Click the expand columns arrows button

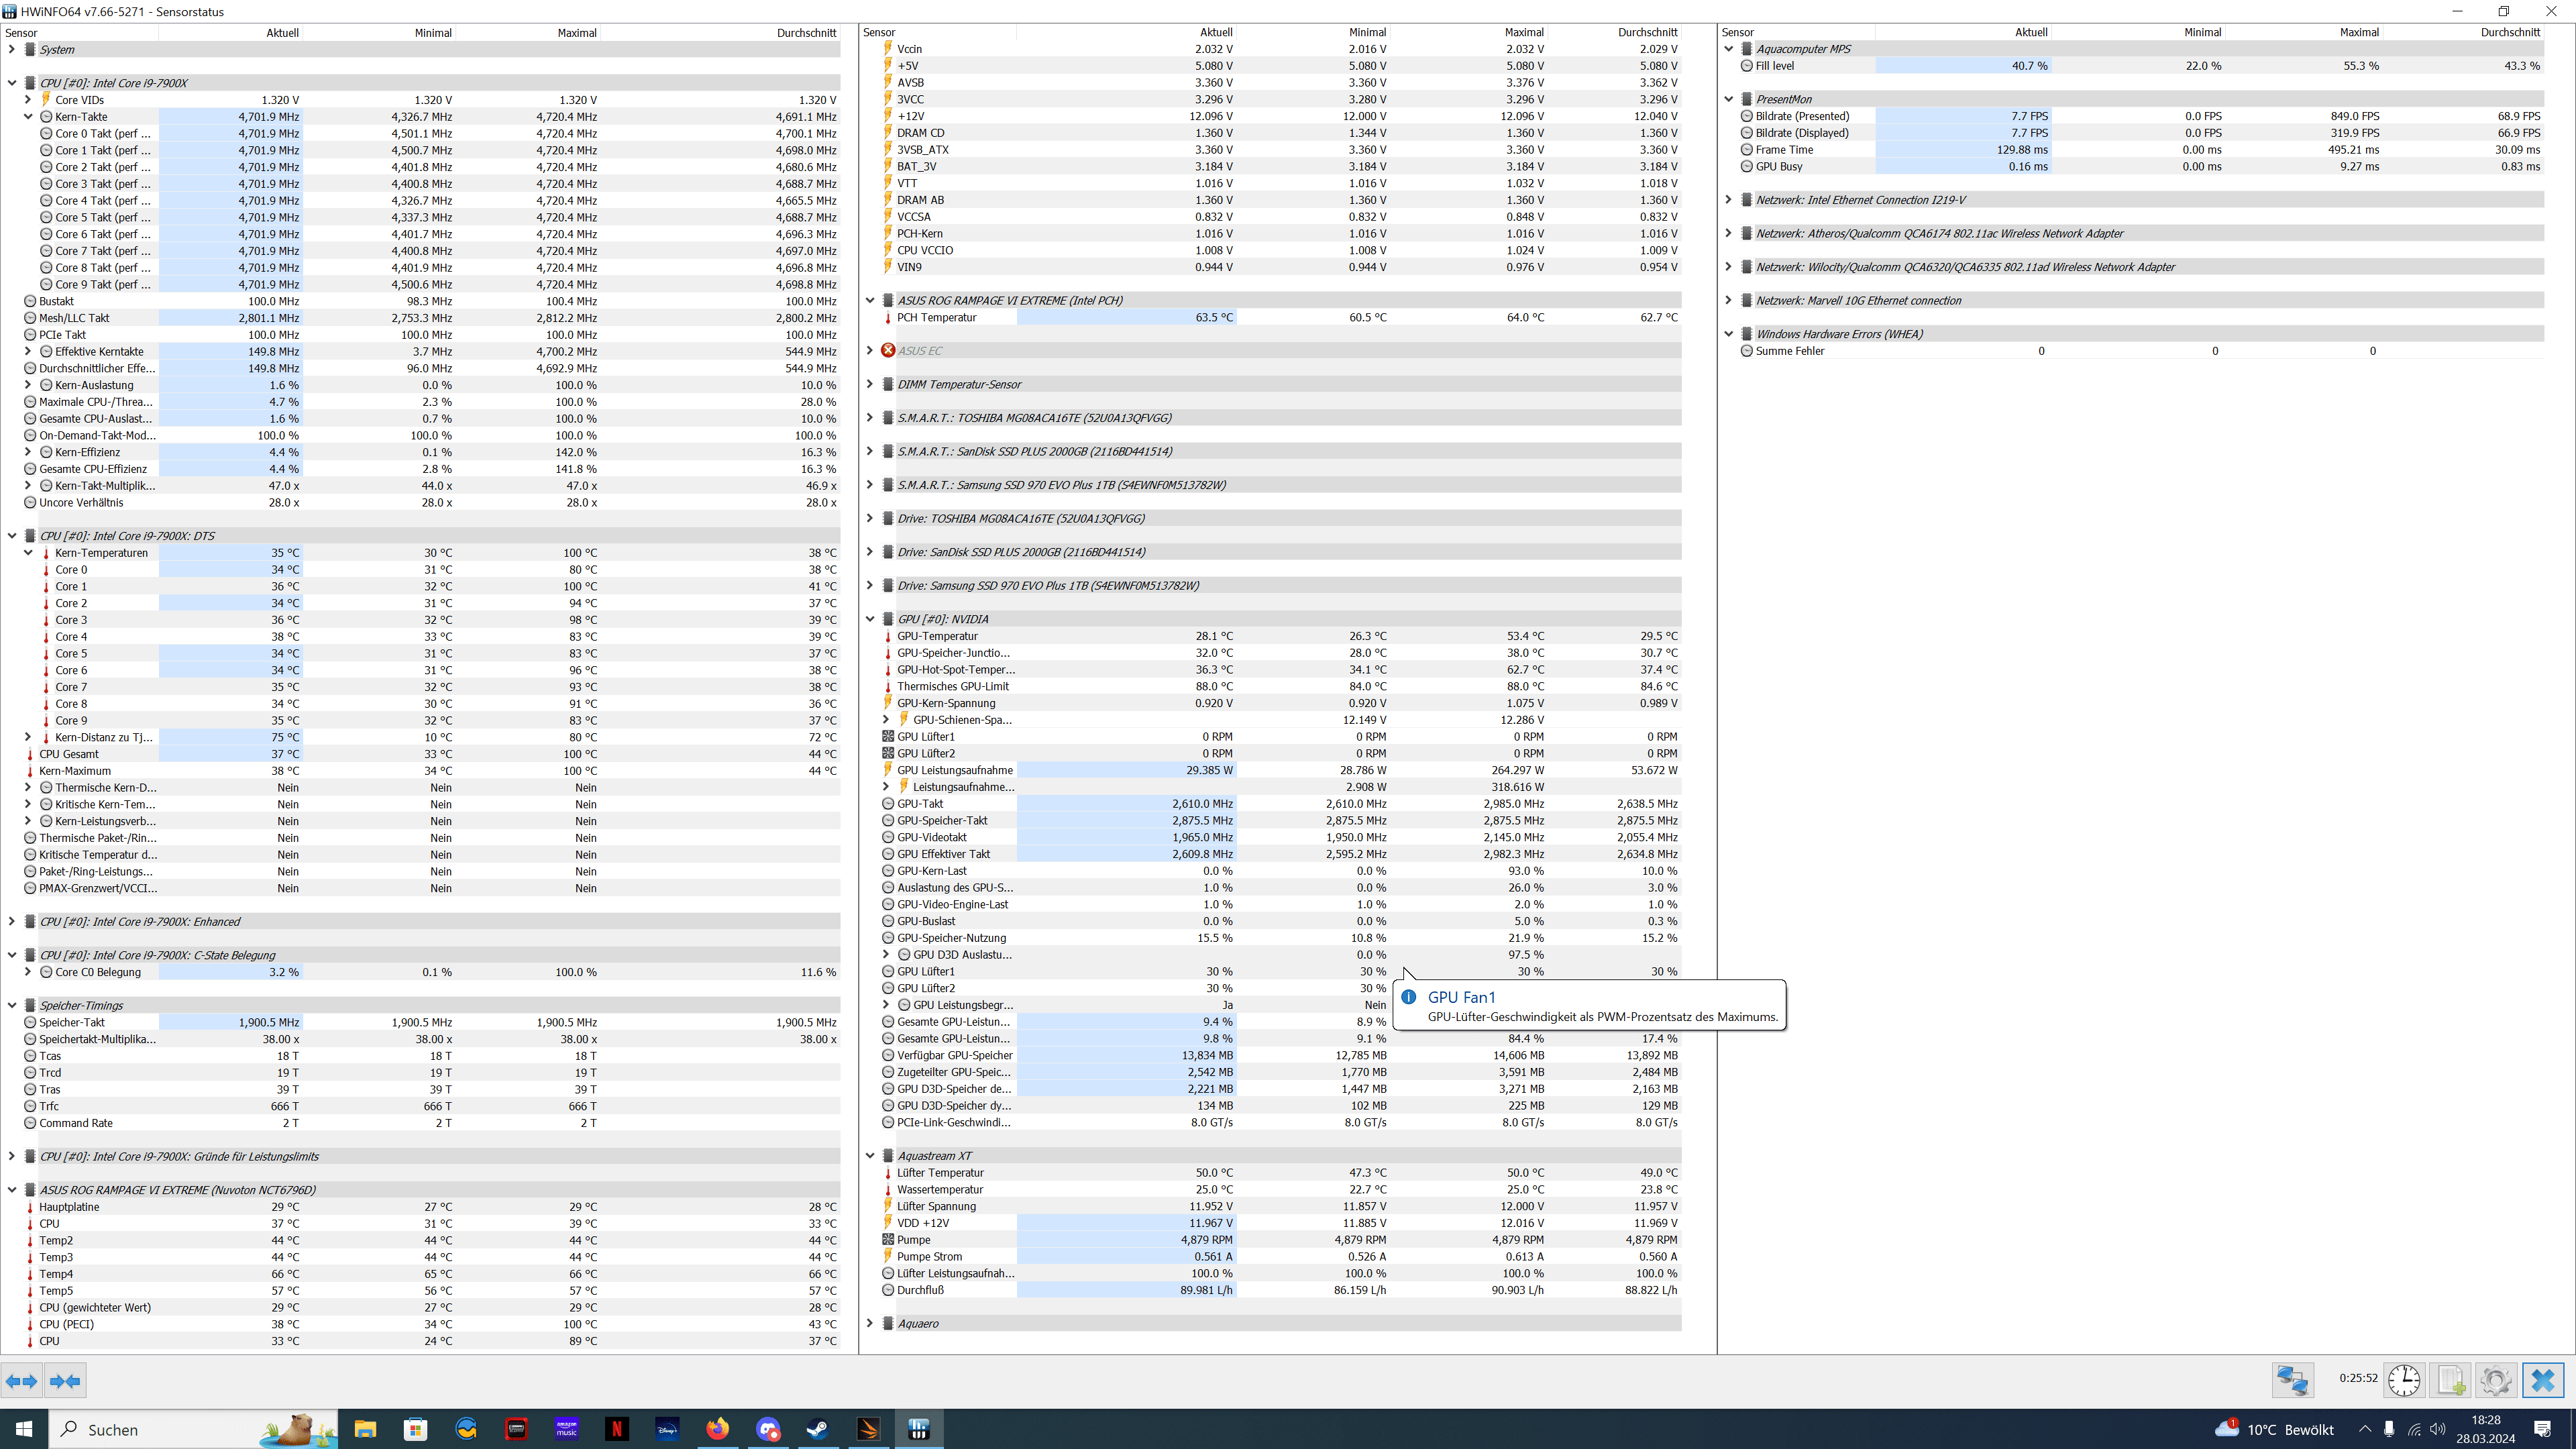[x=22, y=1381]
